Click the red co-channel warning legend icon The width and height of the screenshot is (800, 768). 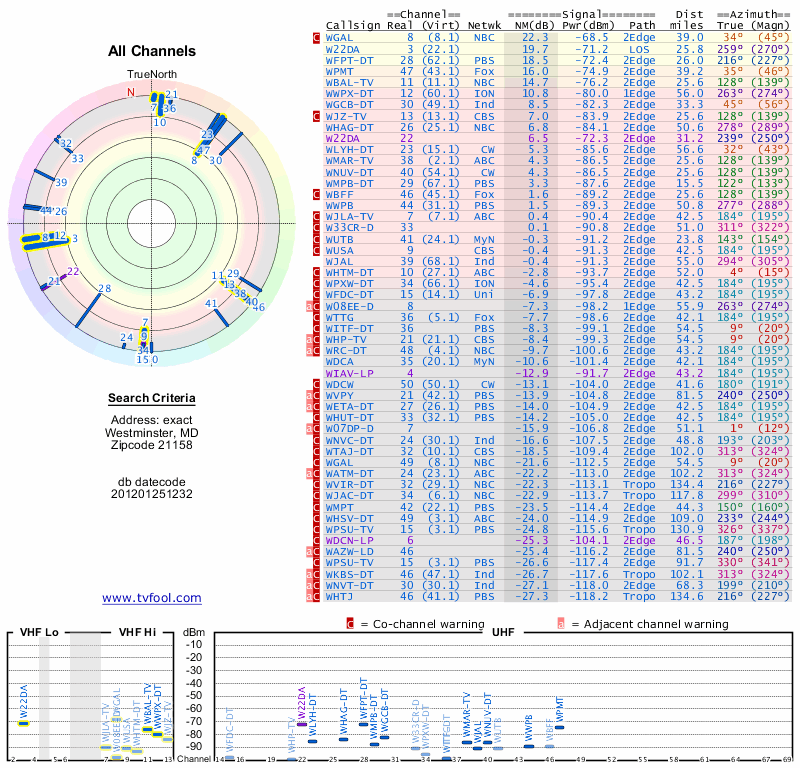click(x=350, y=623)
